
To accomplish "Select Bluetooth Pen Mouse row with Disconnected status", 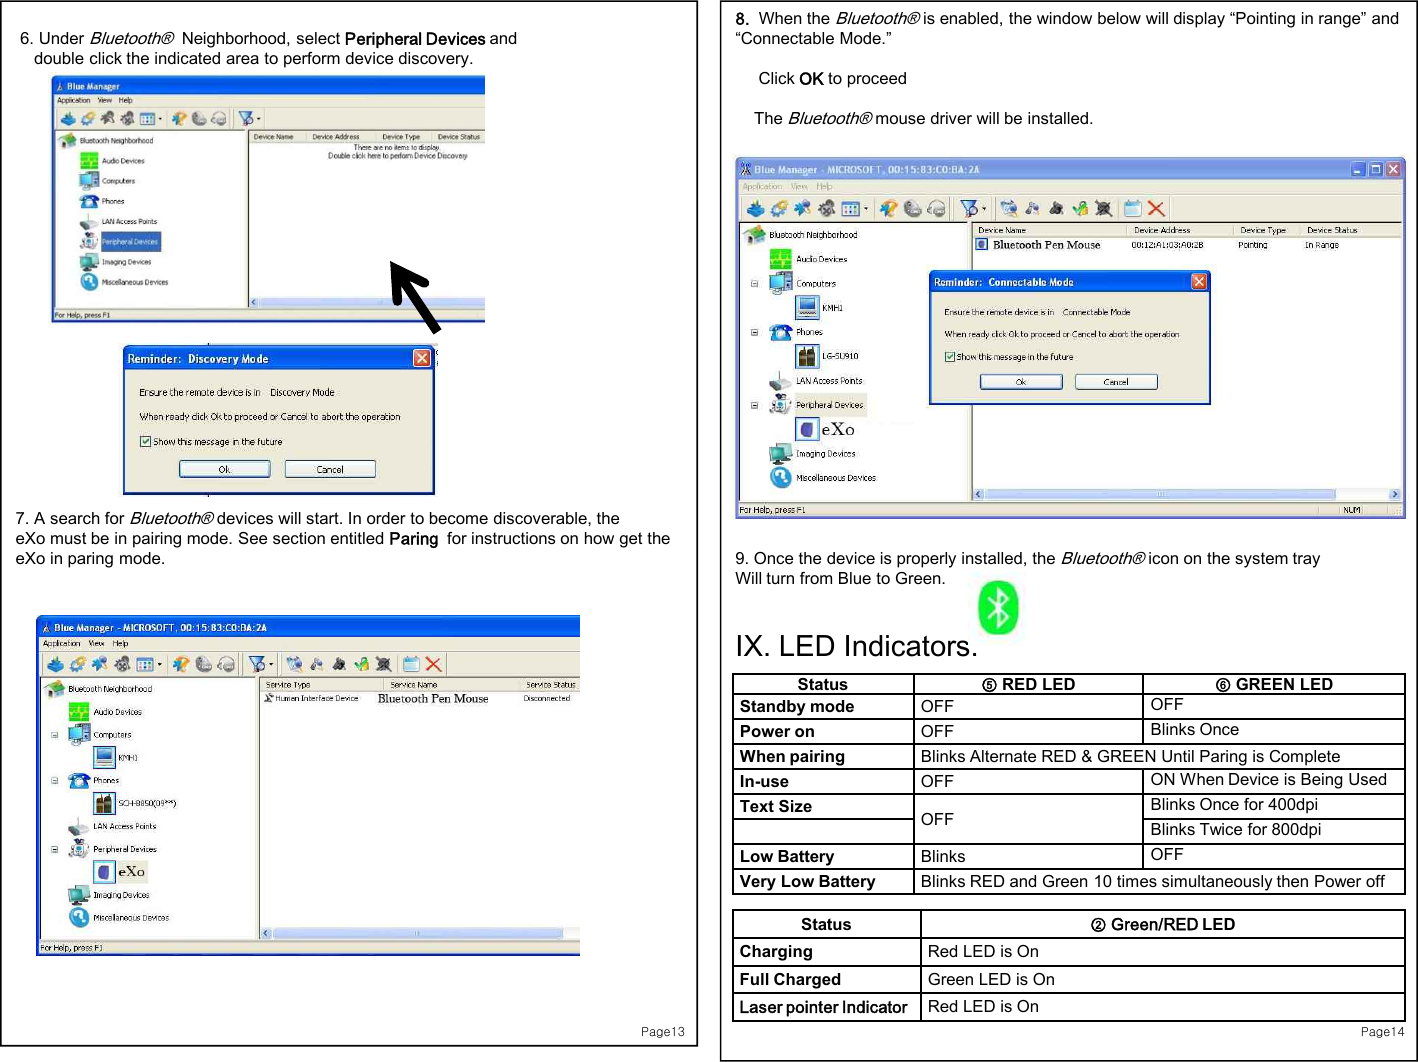I will click(420, 698).
